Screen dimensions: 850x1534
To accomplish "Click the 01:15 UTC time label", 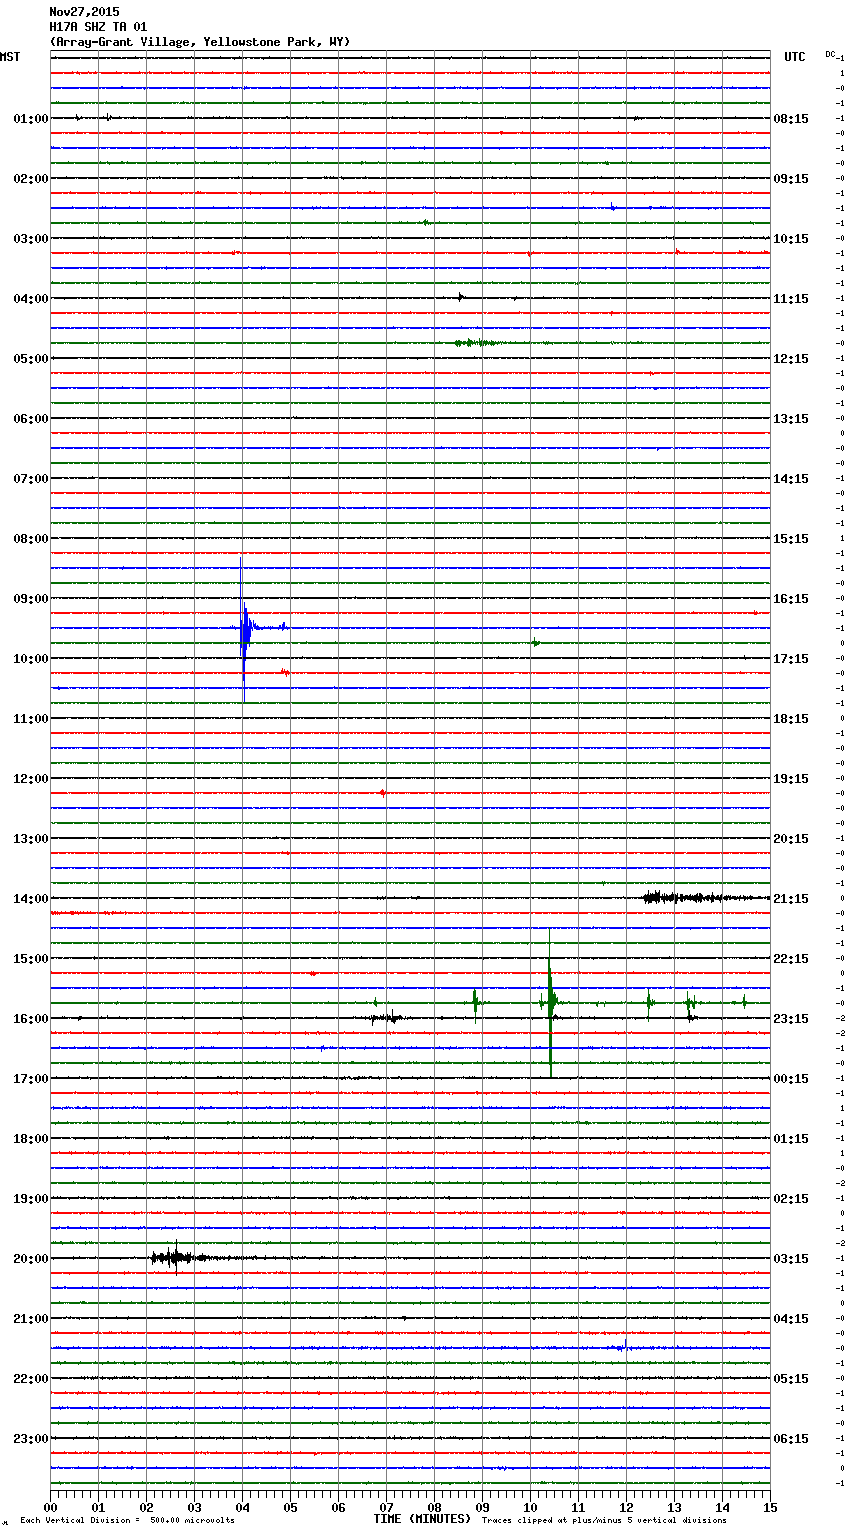I will pos(791,1139).
